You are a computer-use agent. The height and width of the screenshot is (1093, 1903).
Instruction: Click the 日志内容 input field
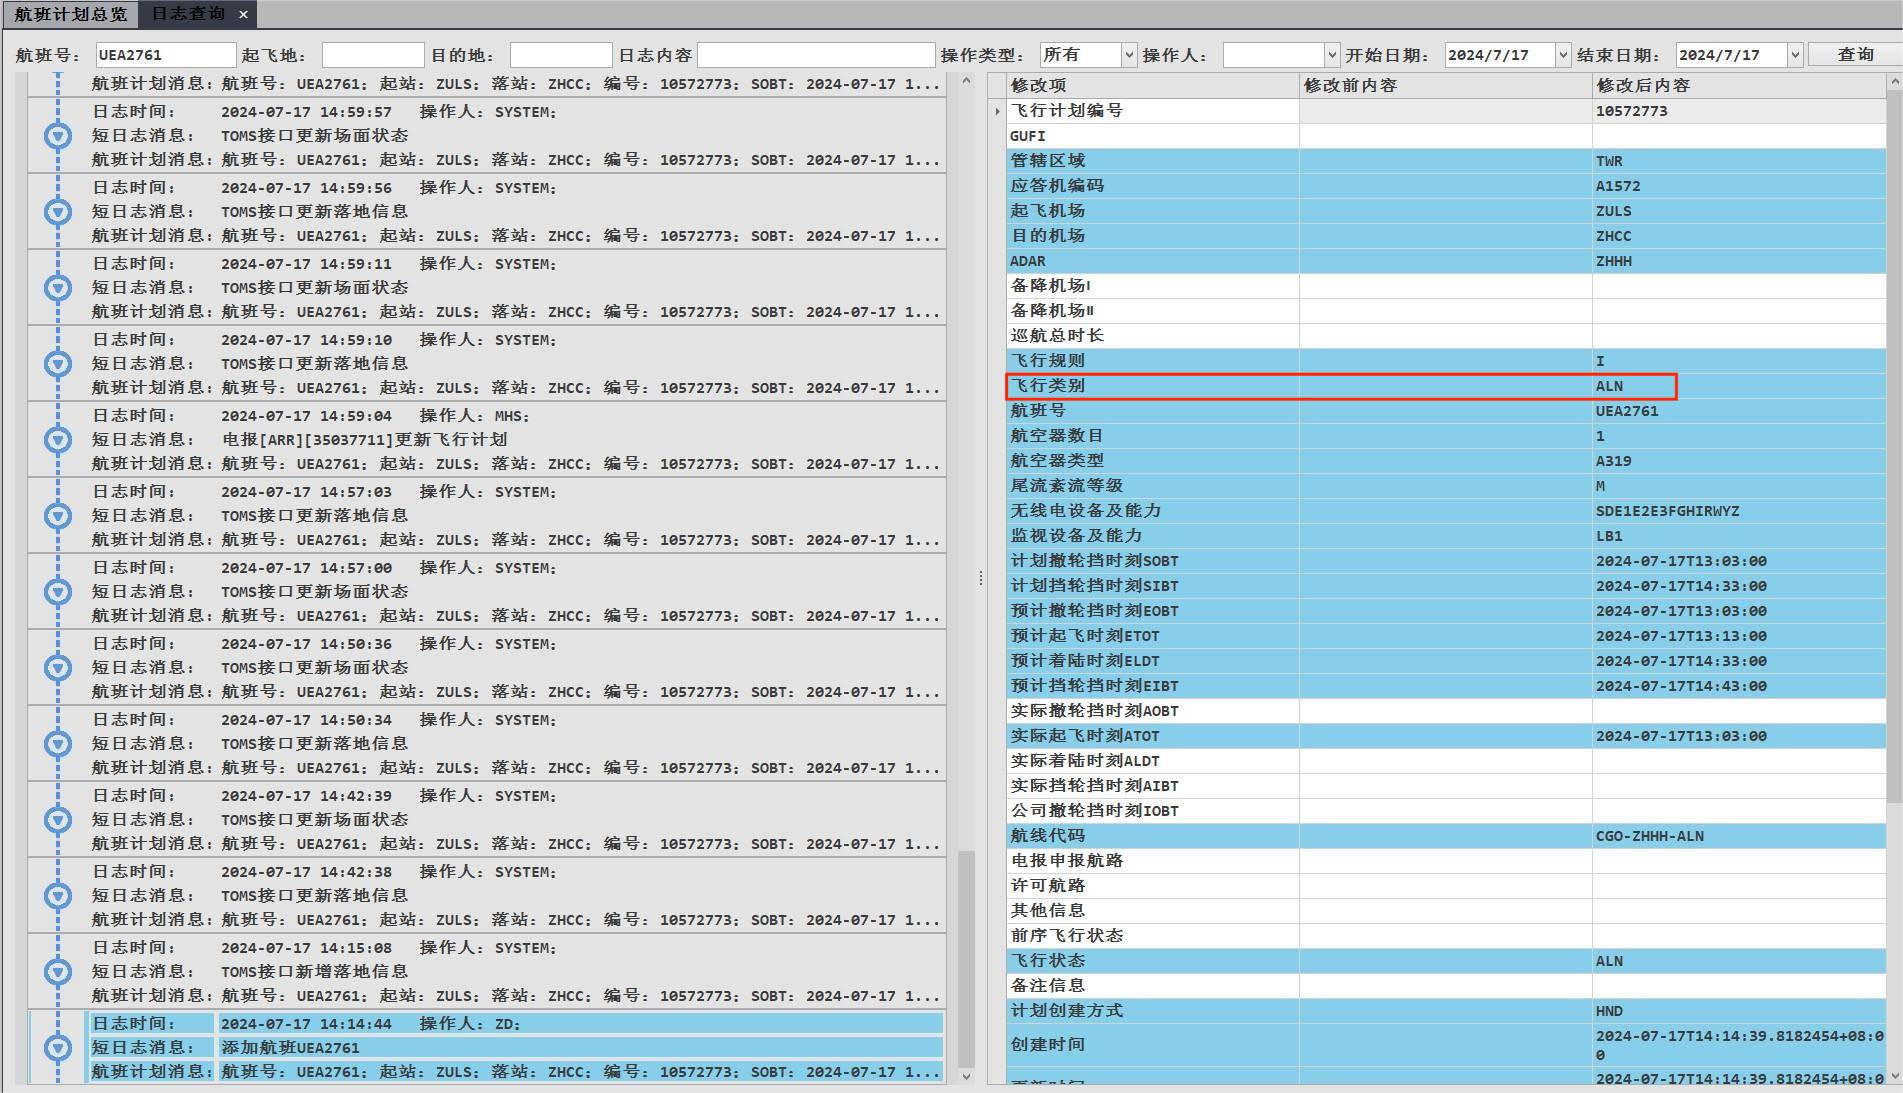tap(815, 55)
